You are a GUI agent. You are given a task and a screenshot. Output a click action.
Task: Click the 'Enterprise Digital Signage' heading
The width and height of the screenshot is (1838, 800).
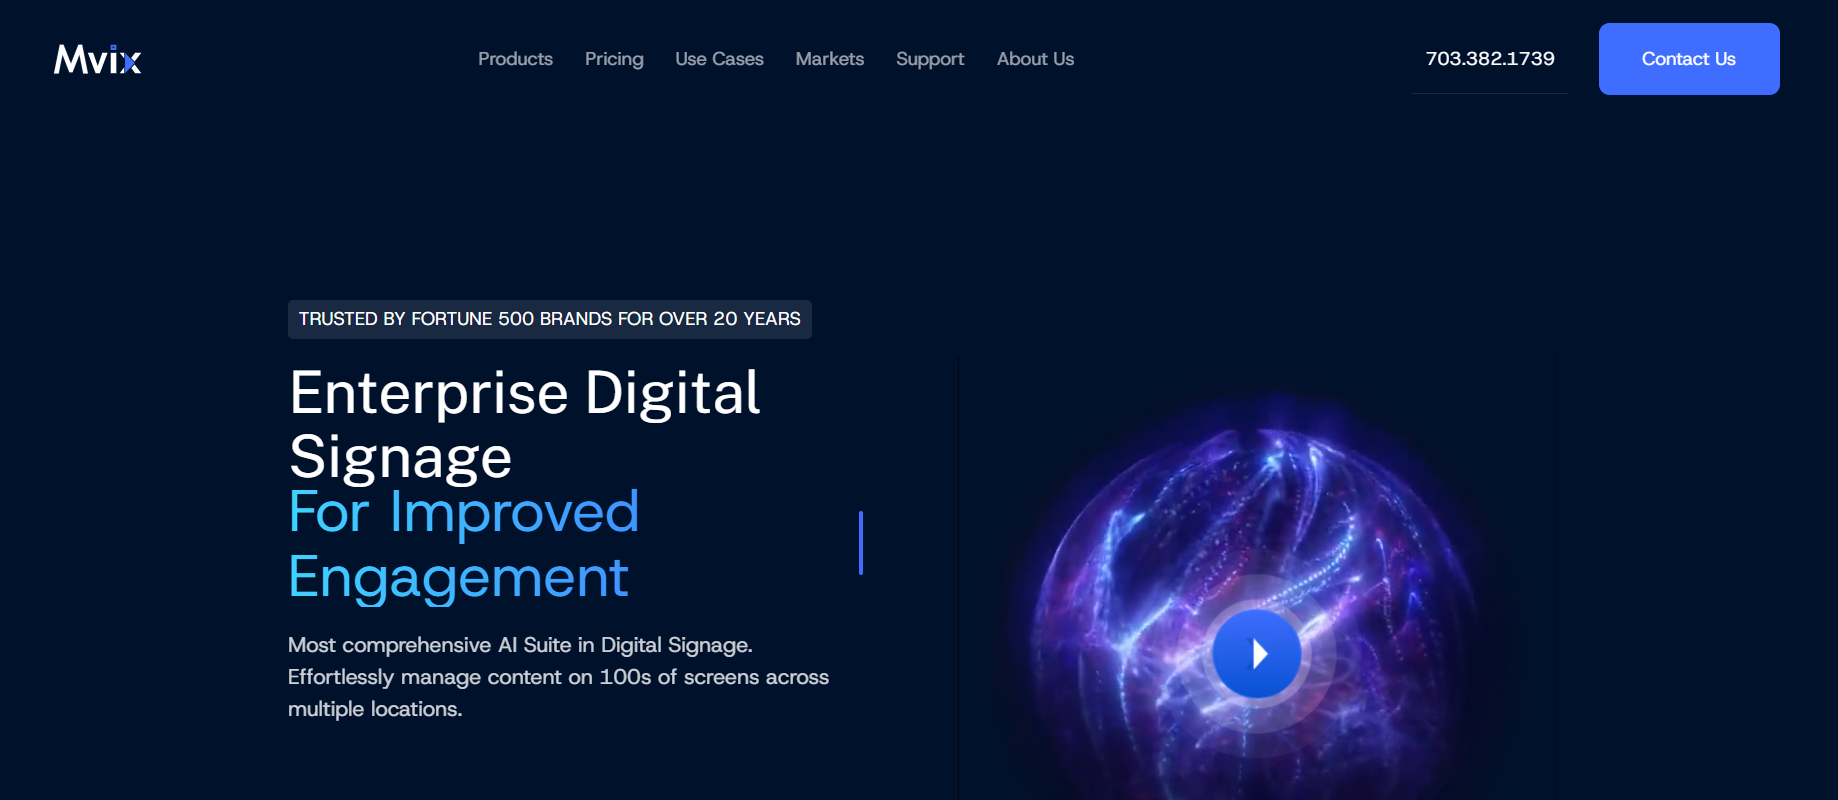click(525, 424)
